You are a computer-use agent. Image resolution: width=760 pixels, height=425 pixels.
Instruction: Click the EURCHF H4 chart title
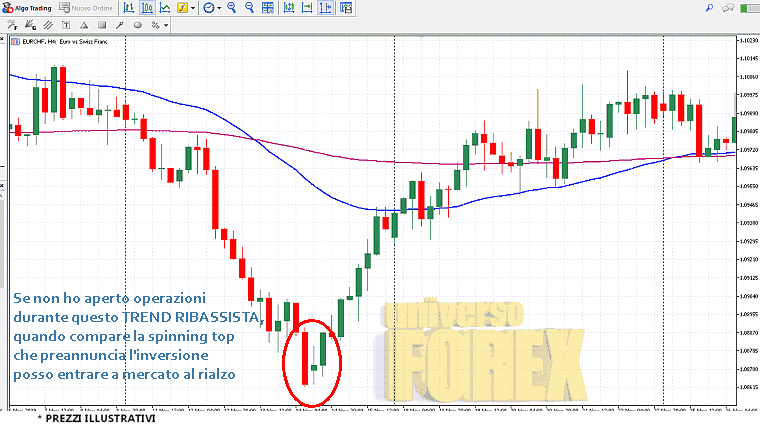click(x=50, y=41)
